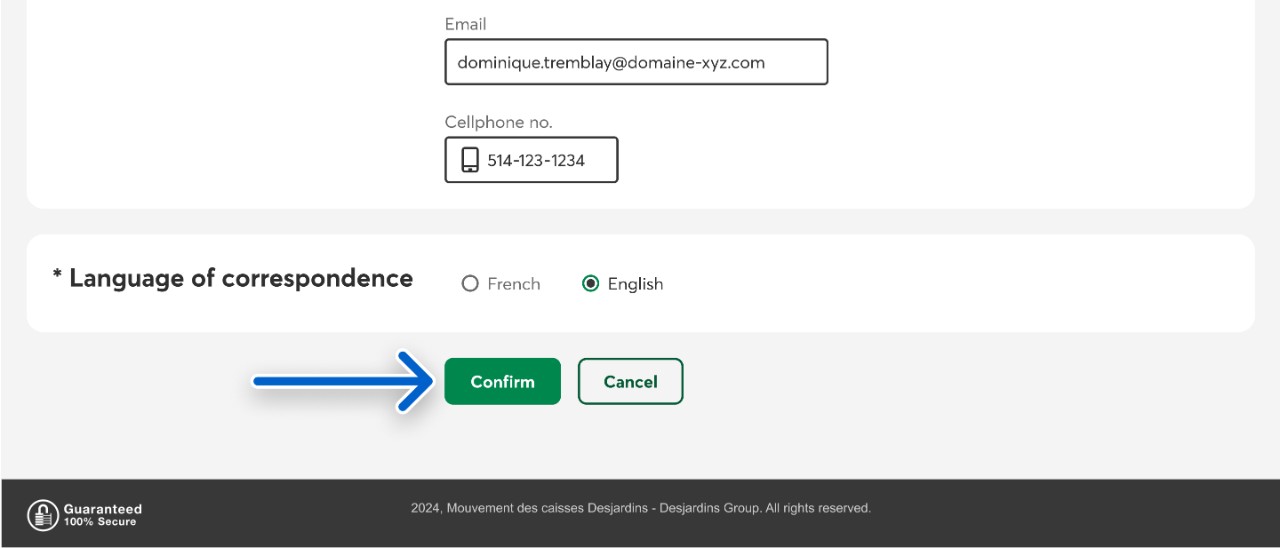Click the Desjardins Group copyright notice
Image resolution: width=1280 pixels, height=548 pixels.
point(640,508)
